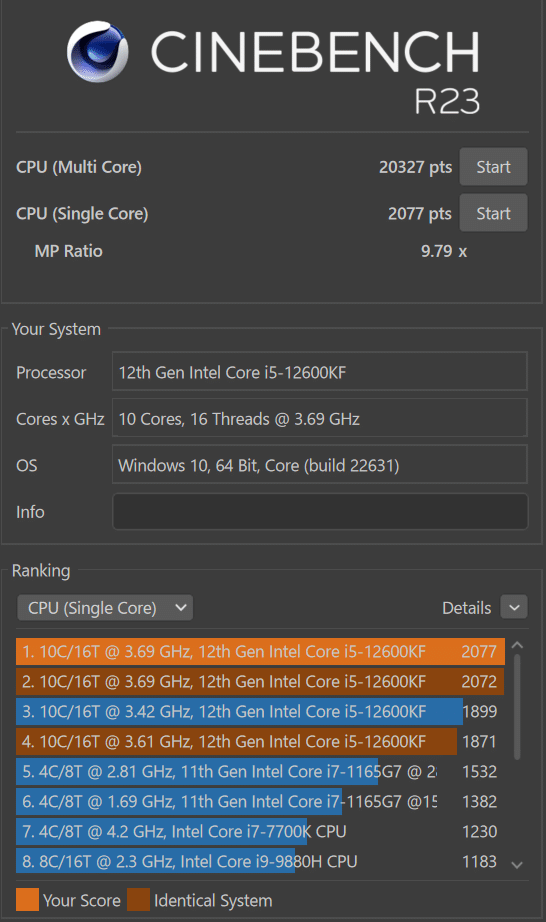Select the 3.61 GHz i5-12600KF ranking entry
546x922 pixels.
point(260,741)
